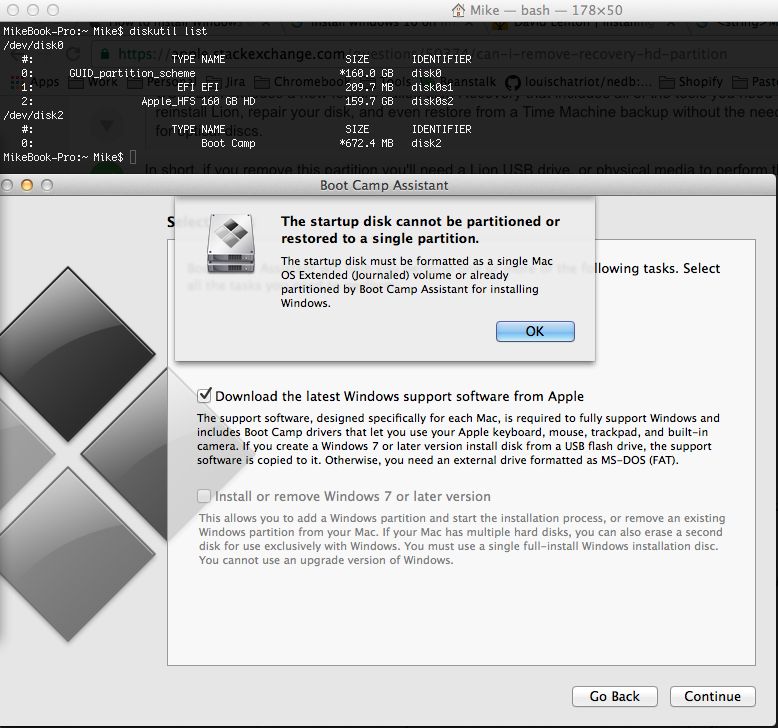
Task: Click the home icon in Terminal title bar
Action: pyautogui.click(x=458, y=10)
